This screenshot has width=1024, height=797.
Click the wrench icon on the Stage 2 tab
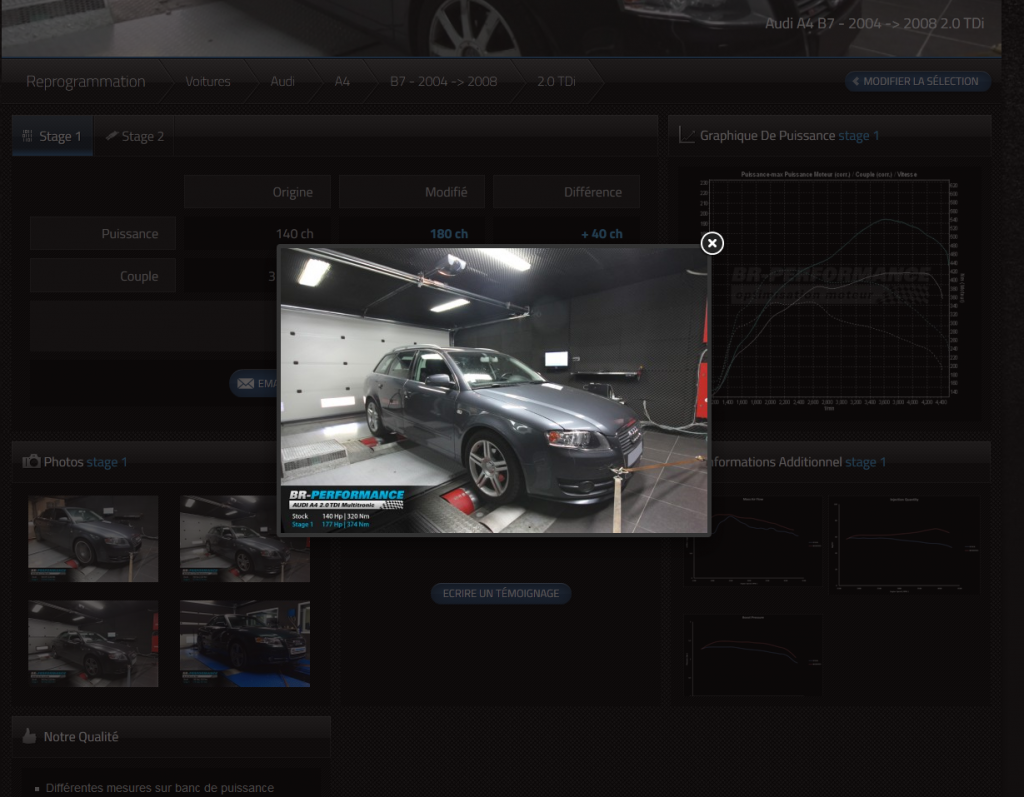pos(112,136)
